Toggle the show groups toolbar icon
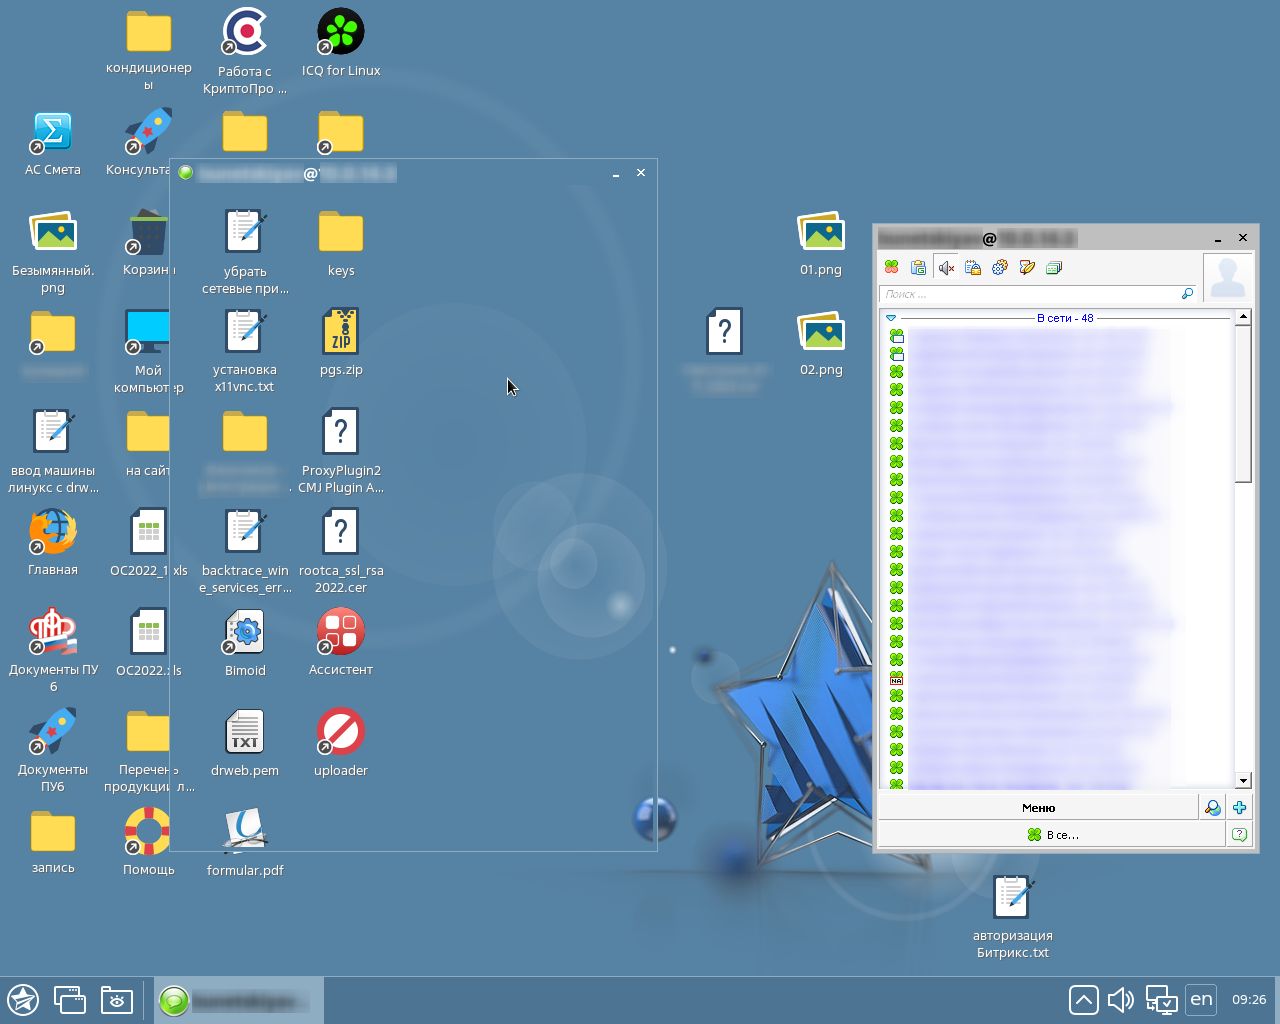Screen dimensions: 1280x1024 pos(918,268)
